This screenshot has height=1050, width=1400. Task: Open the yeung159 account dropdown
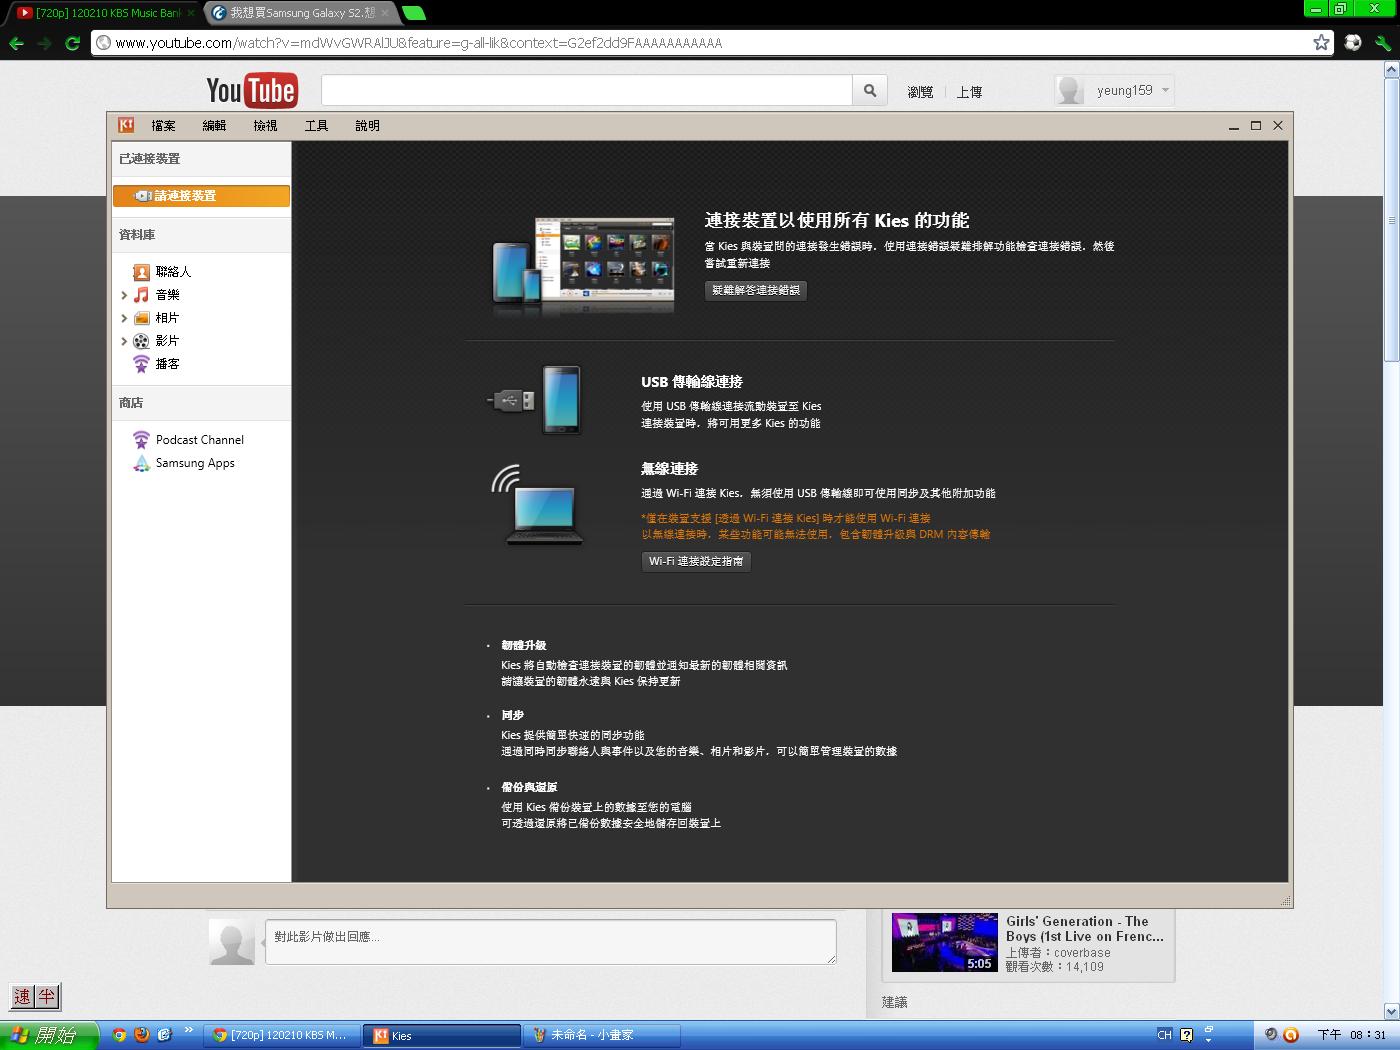1133,90
